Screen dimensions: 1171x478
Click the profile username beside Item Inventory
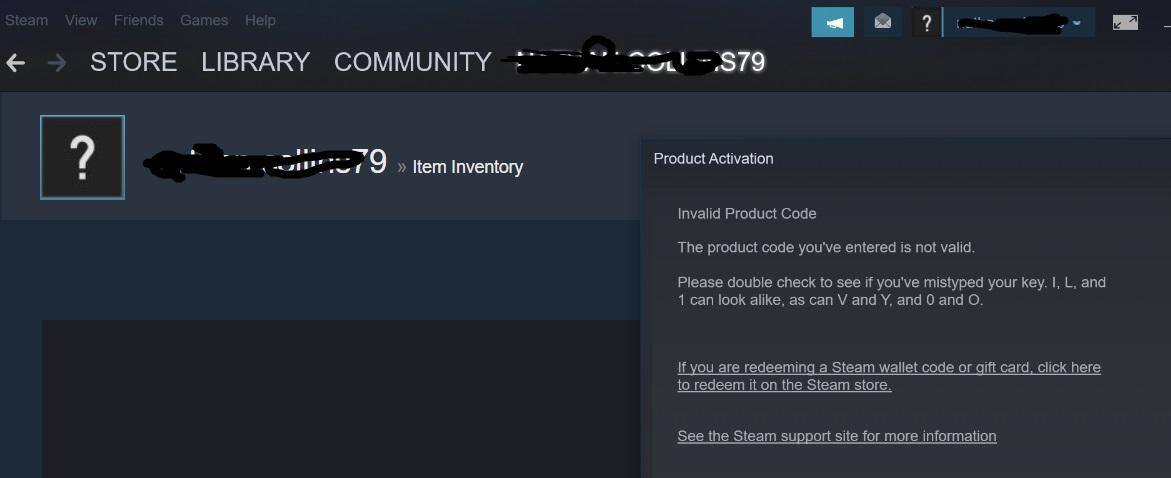265,163
